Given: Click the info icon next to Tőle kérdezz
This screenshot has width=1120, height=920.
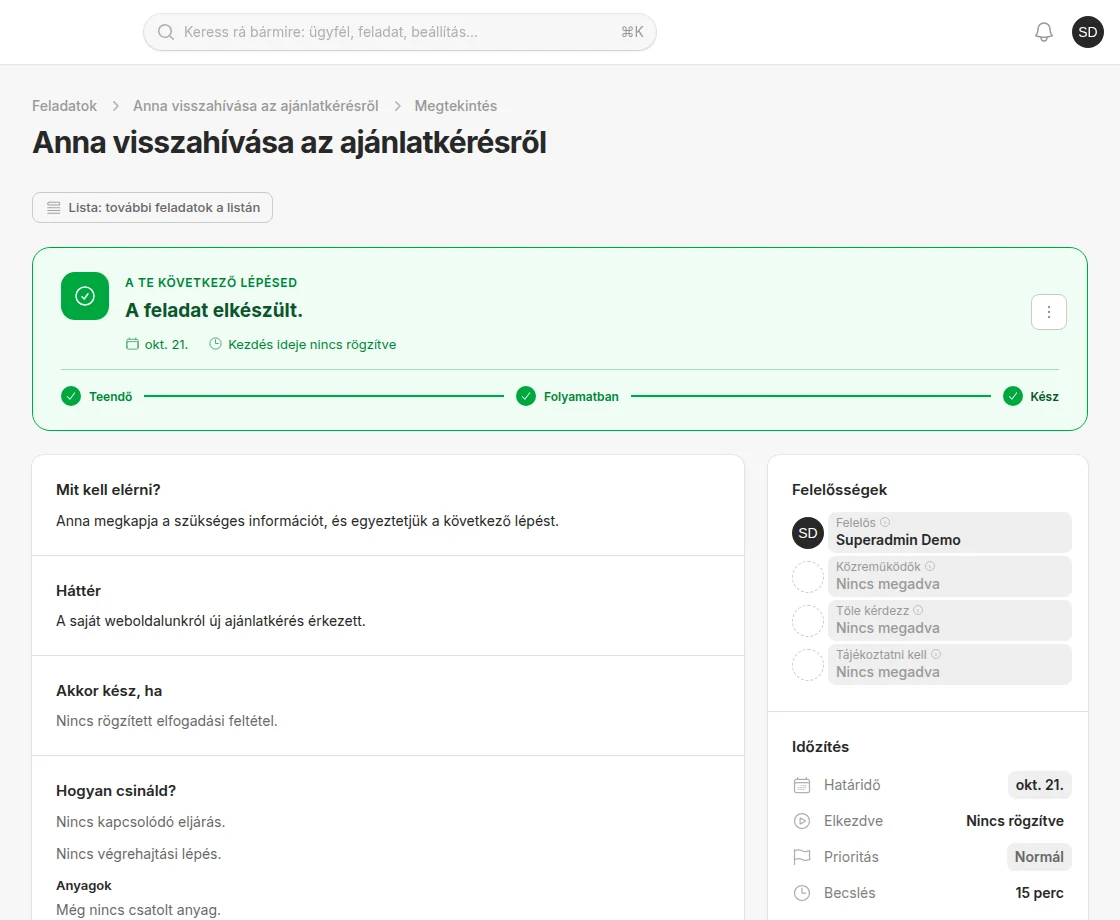Looking at the screenshot, I should pyautogui.click(x=918, y=611).
